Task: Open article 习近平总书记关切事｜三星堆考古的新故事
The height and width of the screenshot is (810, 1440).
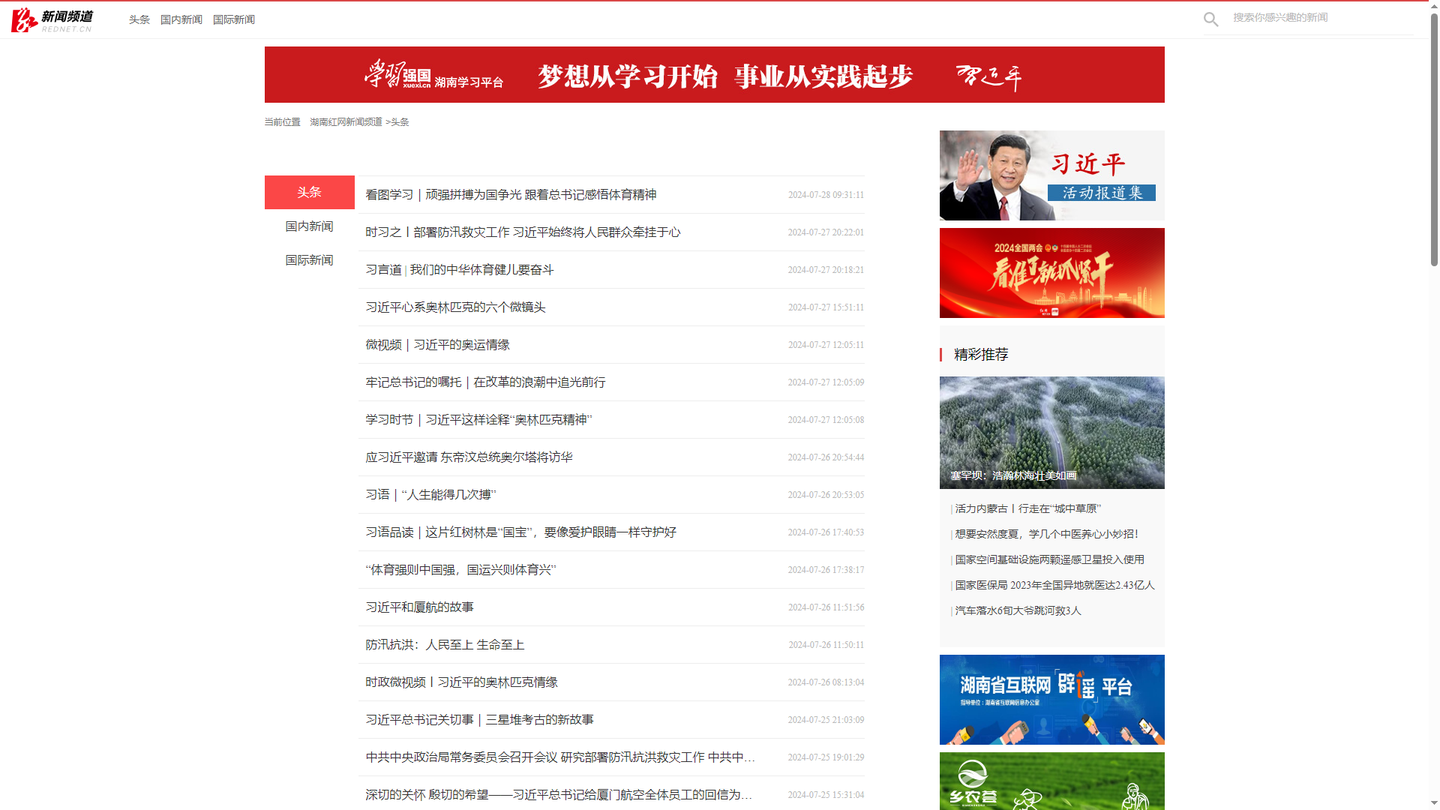Action: 479,720
